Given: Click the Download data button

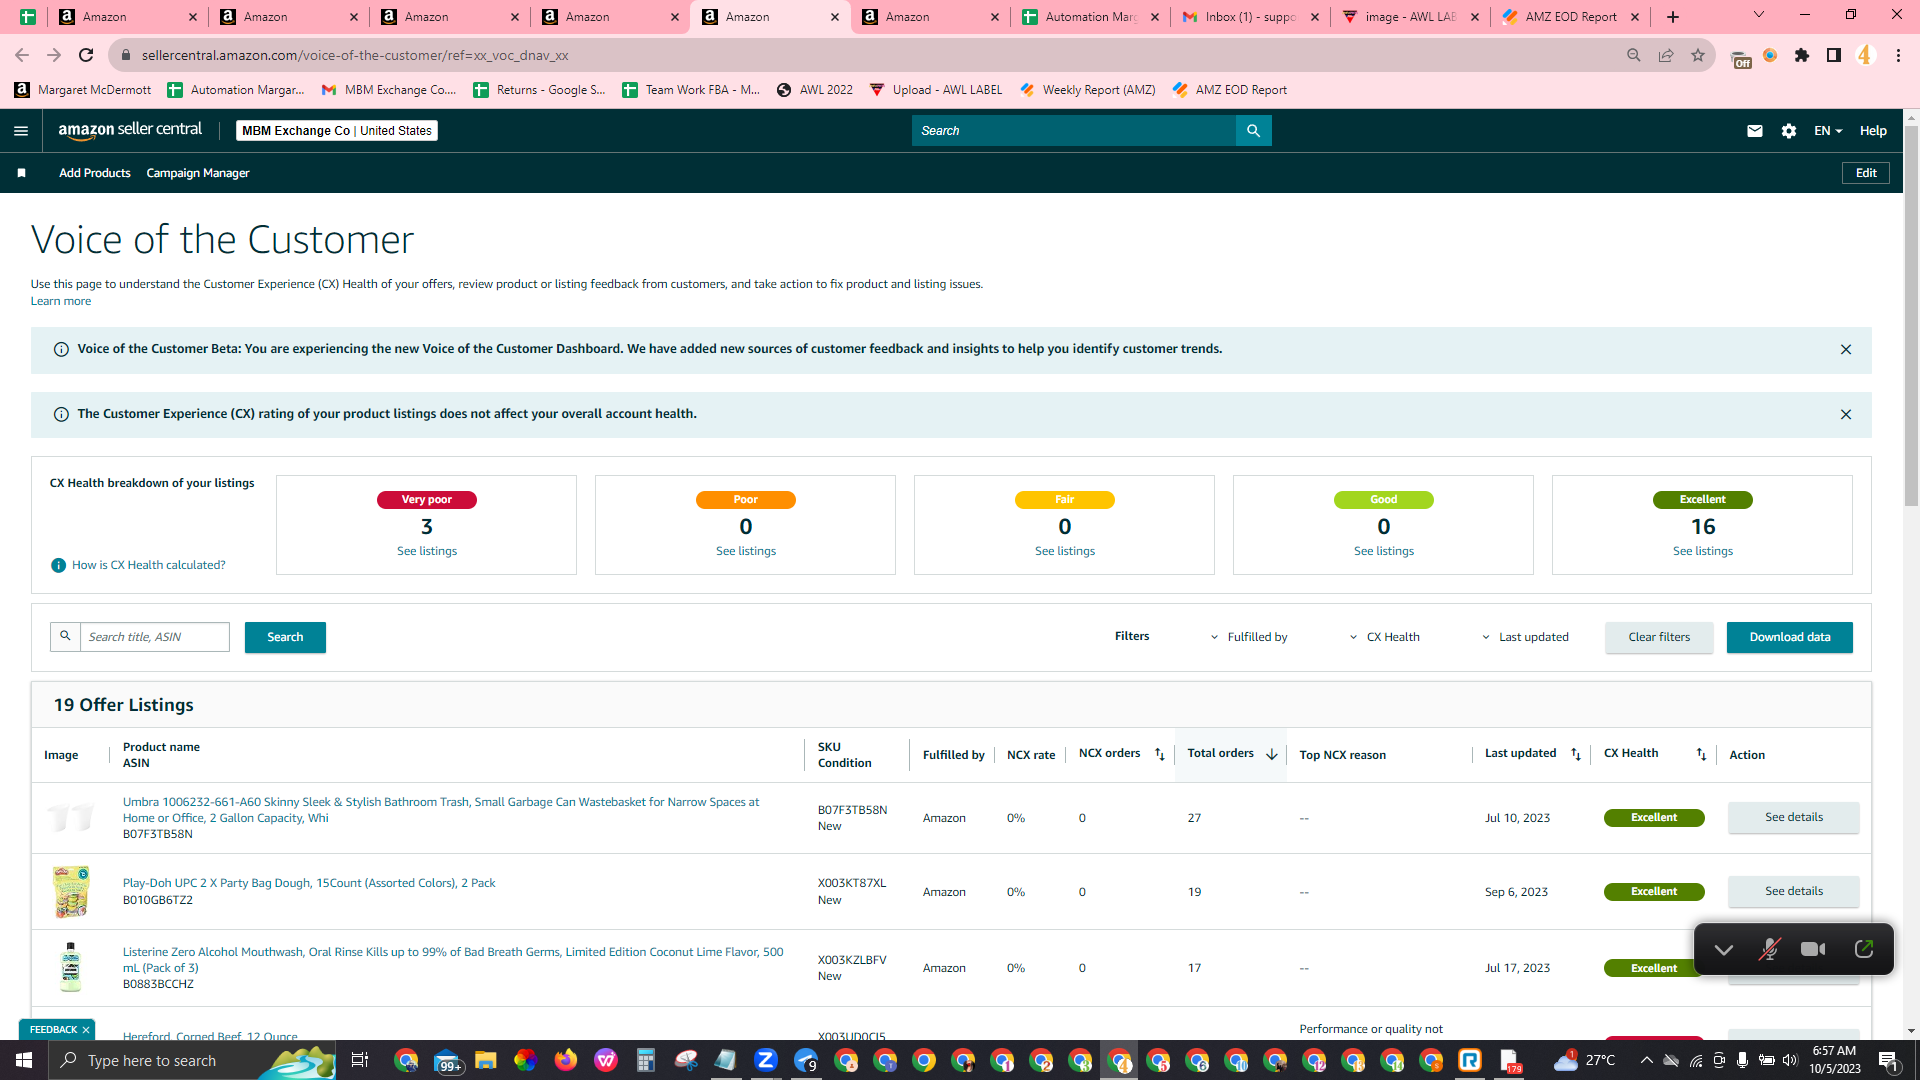Looking at the screenshot, I should [1790, 637].
